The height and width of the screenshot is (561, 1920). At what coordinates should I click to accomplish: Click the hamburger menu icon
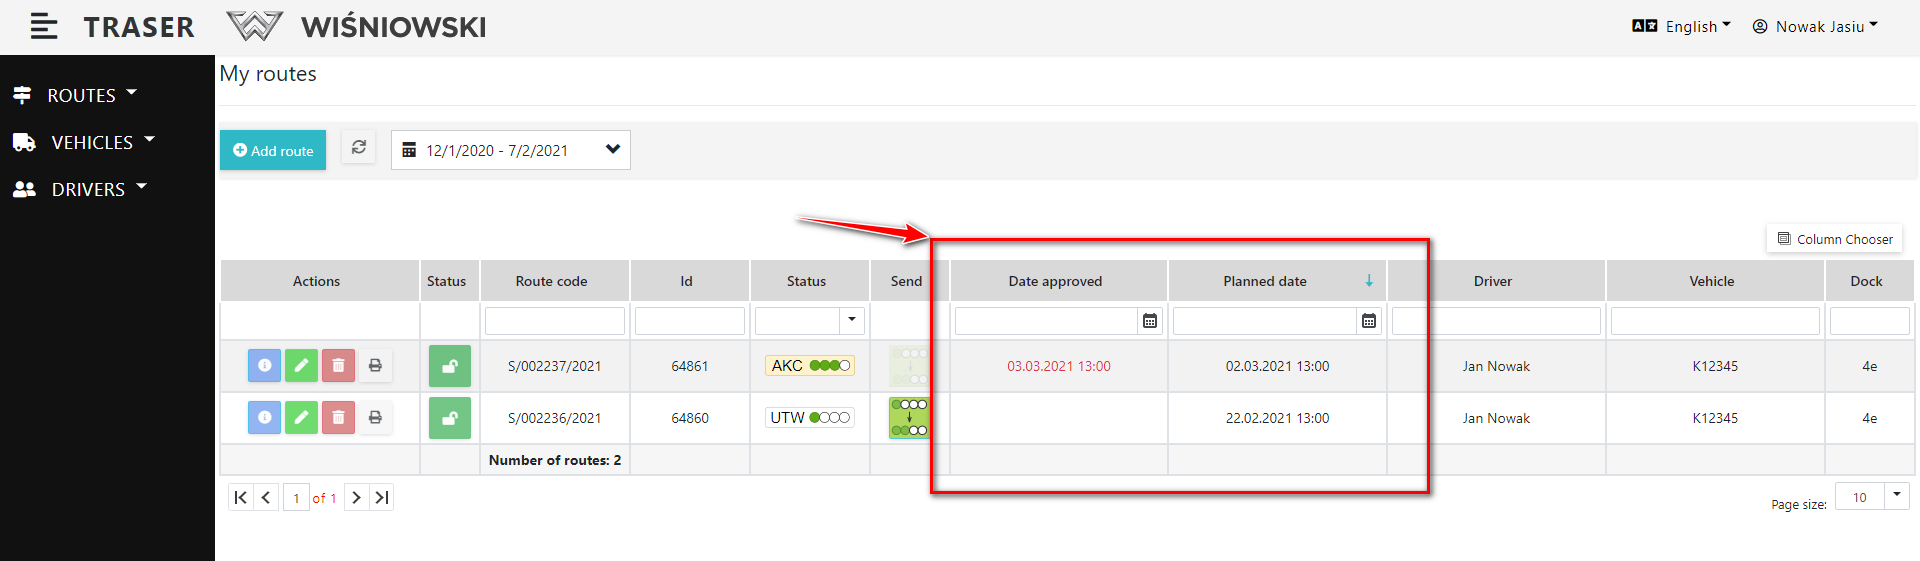pyautogui.click(x=43, y=27)
